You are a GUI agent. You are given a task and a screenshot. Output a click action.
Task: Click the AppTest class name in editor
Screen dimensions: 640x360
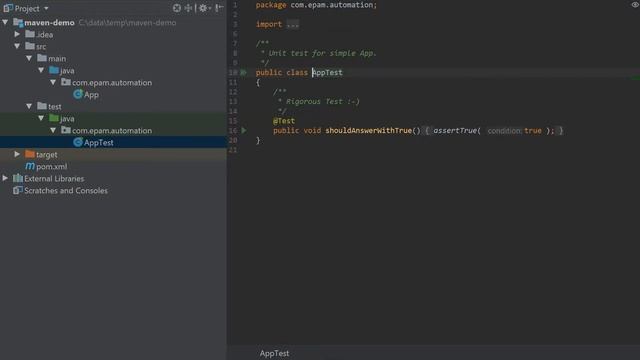[327, 72]
